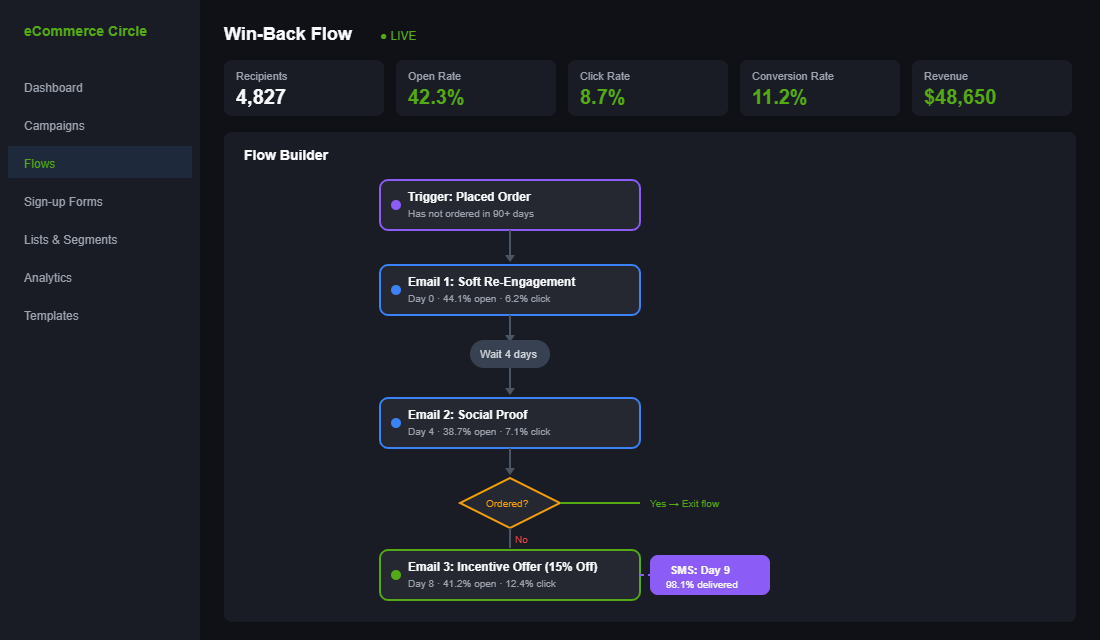Select the Wait 4 days delay pill

coord(509,354)
